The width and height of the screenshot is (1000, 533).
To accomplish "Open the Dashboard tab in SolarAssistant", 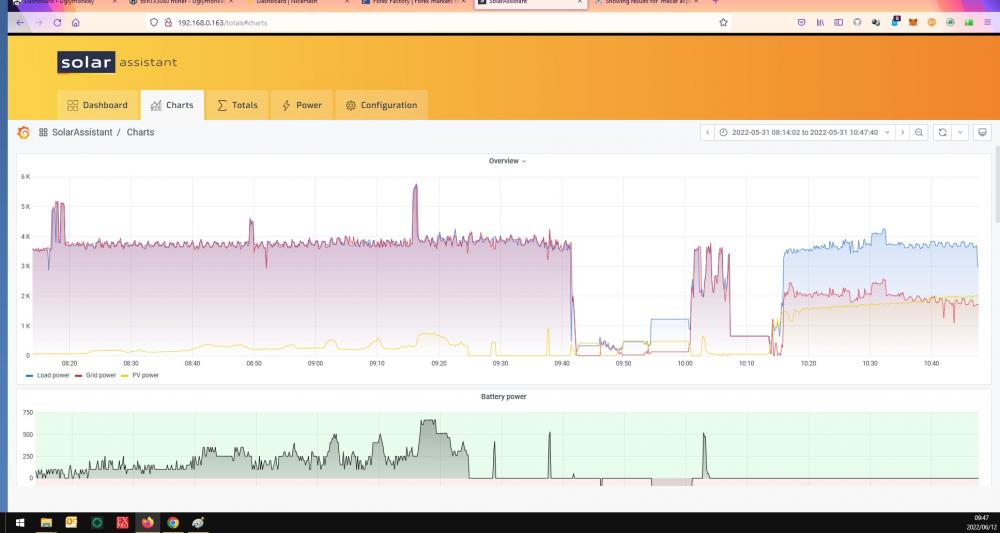I will coord(98,105).
